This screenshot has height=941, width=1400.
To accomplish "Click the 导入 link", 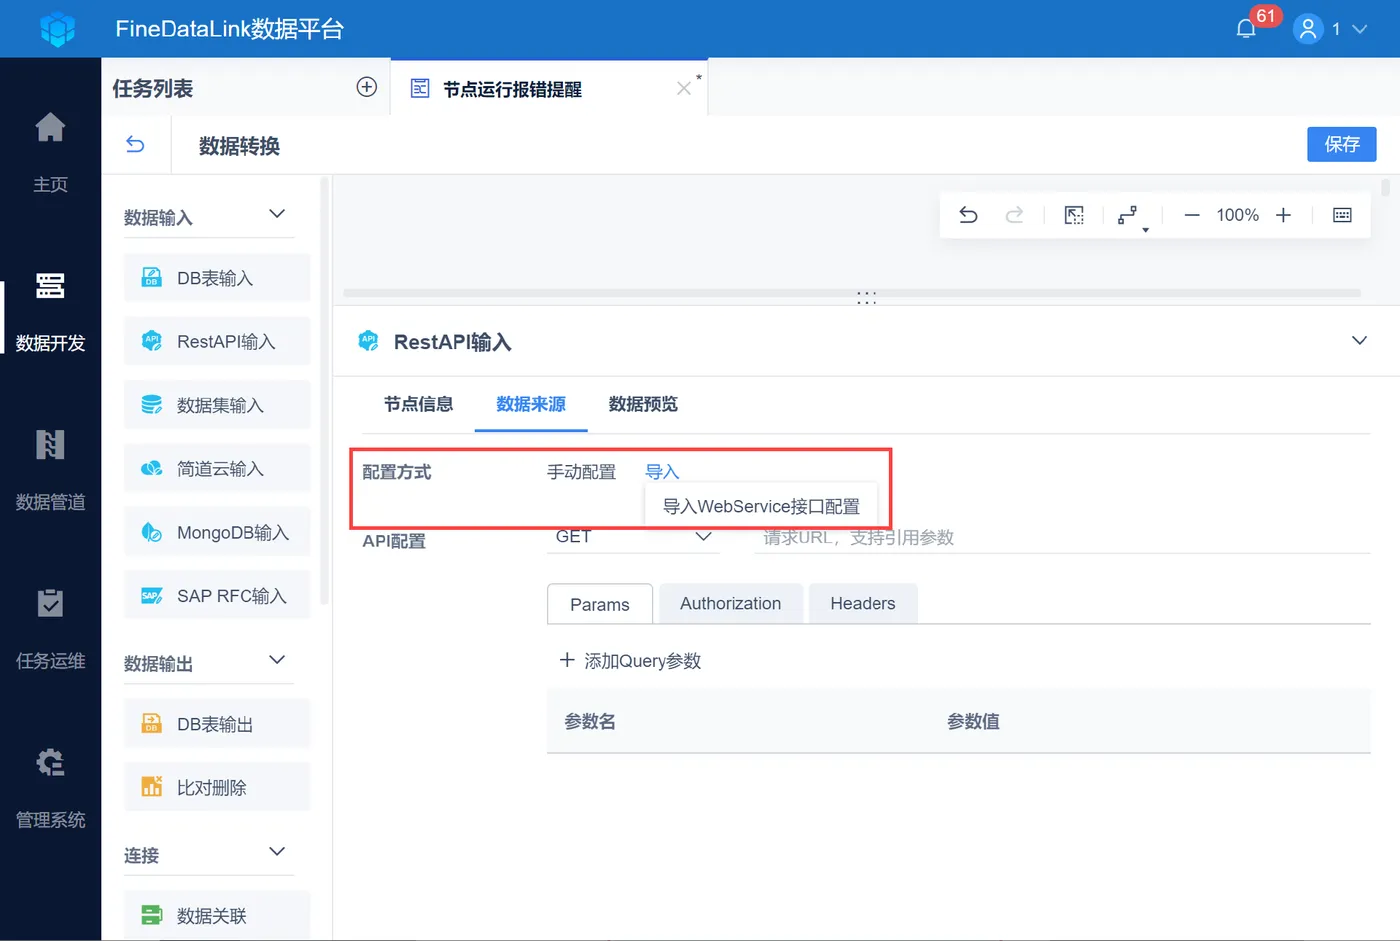I will pyautogui.click(x=662, y=472).
